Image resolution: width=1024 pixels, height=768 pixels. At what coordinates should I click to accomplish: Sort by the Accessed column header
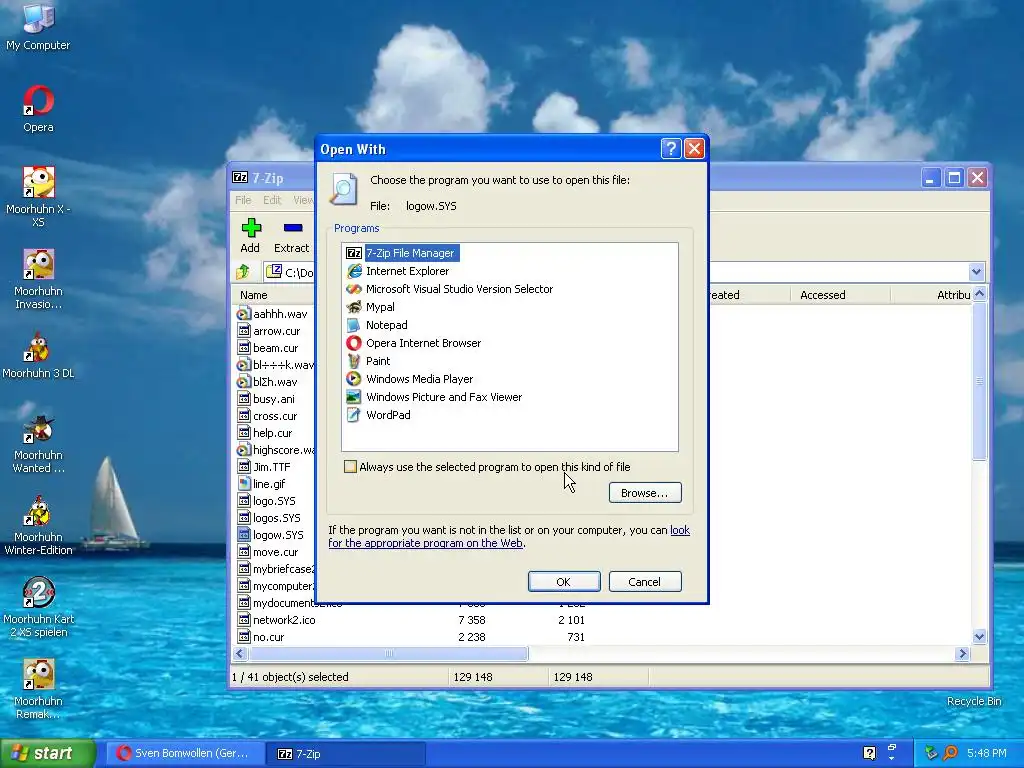click(840, 295)
